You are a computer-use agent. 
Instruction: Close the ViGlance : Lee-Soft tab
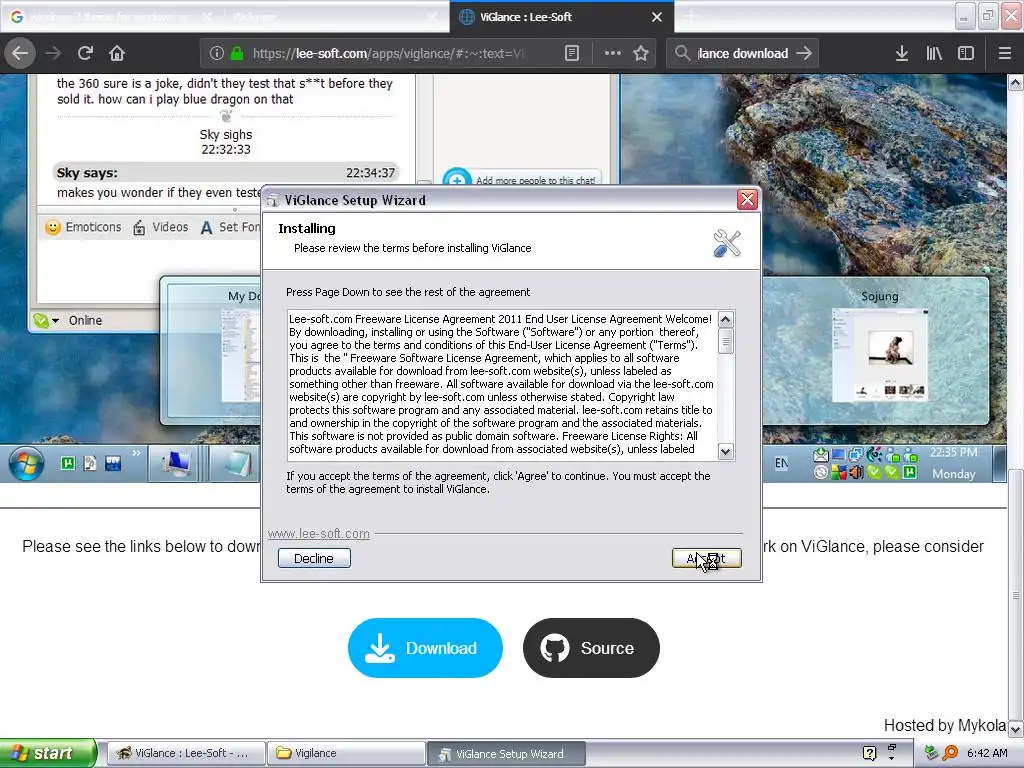click(x=657, y=17)
